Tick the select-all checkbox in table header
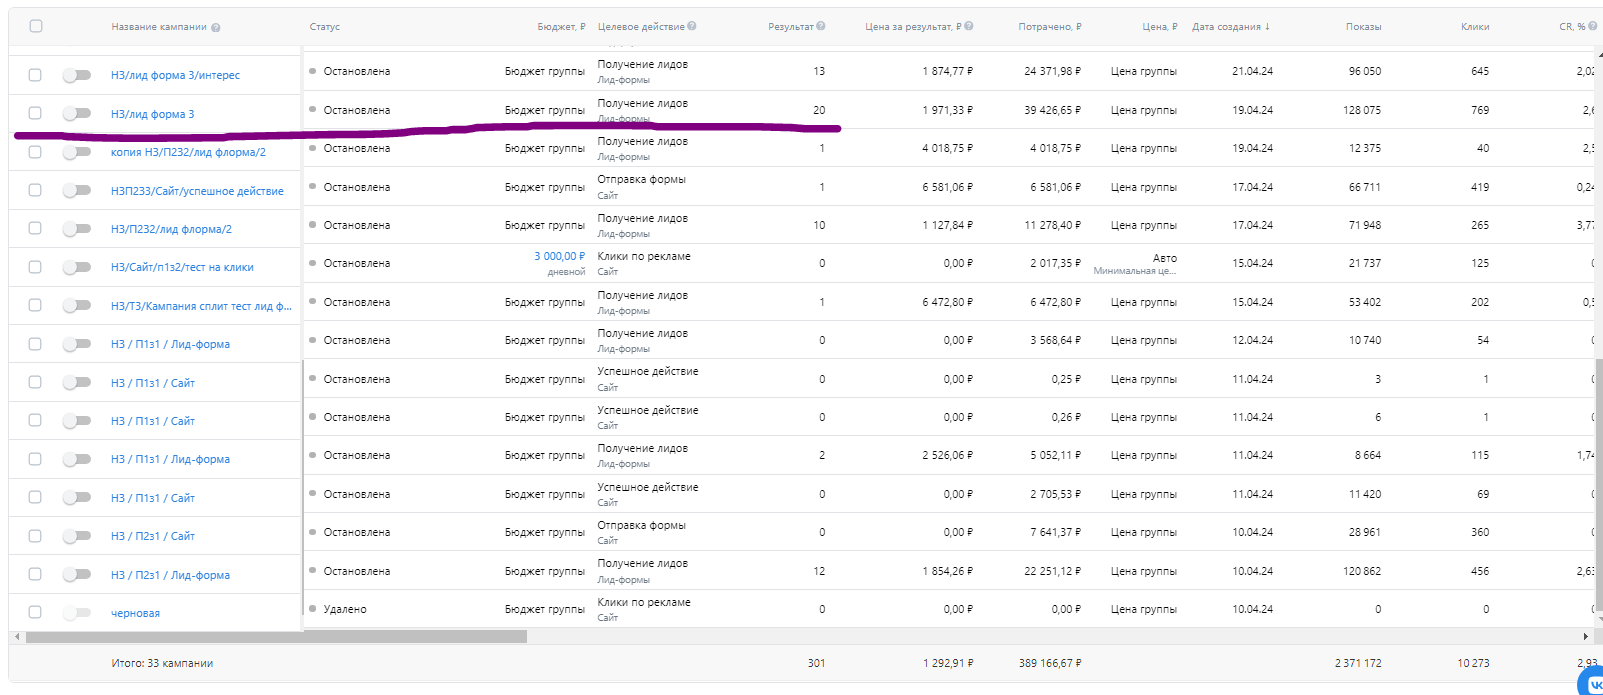Viewport: 1603px width, 695px height. [x=36, y=26]
